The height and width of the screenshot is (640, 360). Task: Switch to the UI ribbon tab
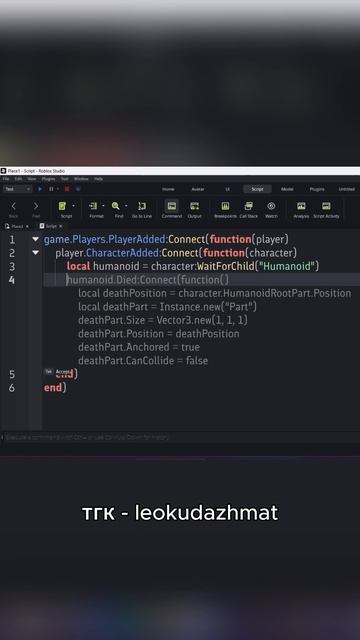click(228, 189)
